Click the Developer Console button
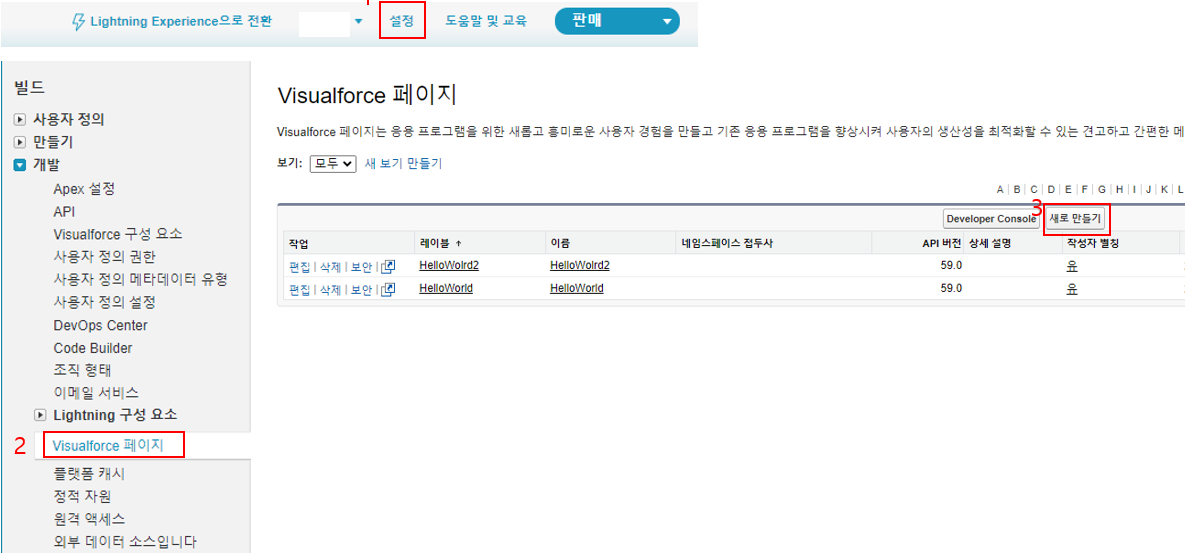The image size is (1185, 555). 991,219
